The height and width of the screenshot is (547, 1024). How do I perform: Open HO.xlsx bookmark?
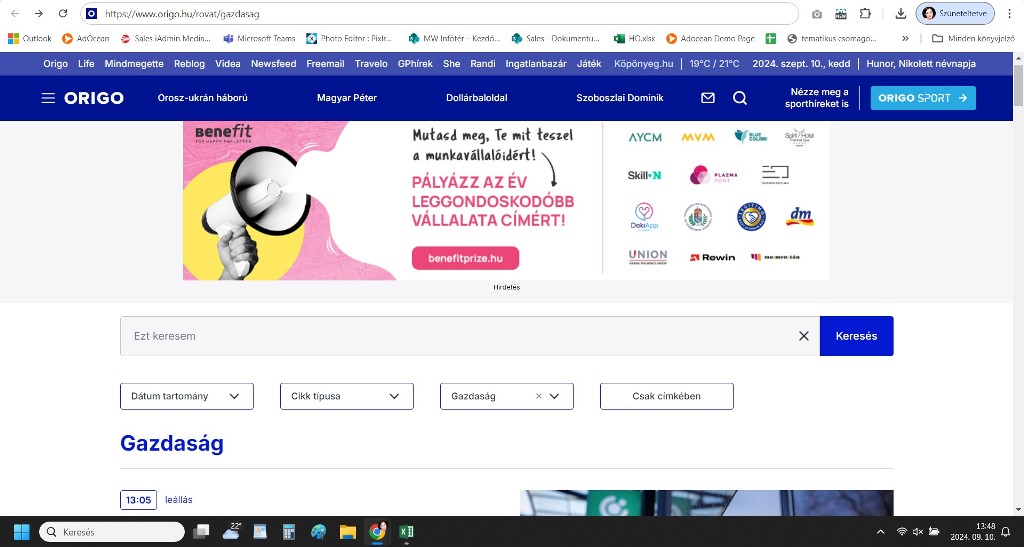635,39
